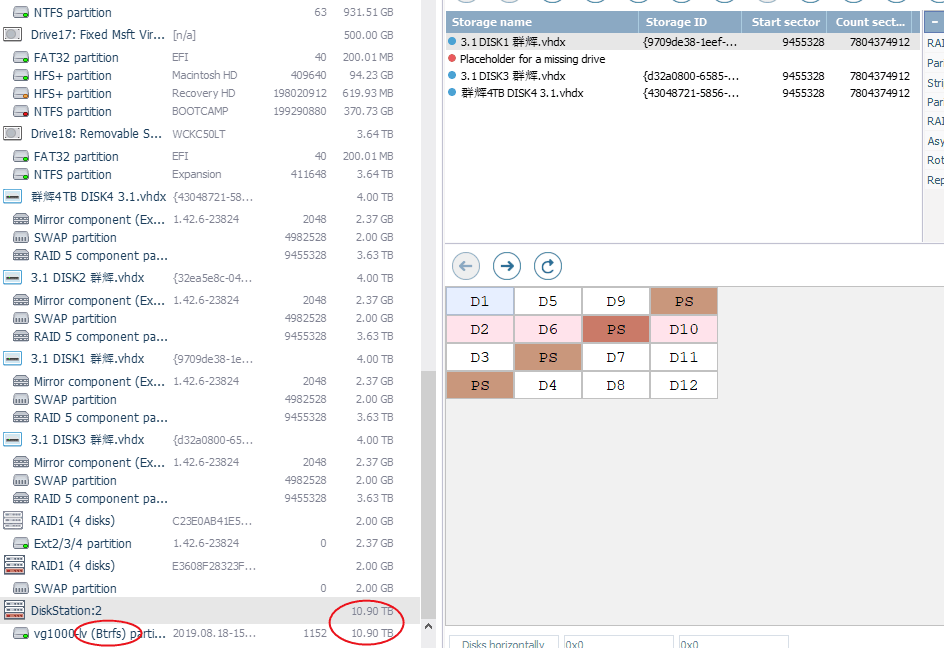Click the Drive18 Removable storage disk icon

(13, 134)
